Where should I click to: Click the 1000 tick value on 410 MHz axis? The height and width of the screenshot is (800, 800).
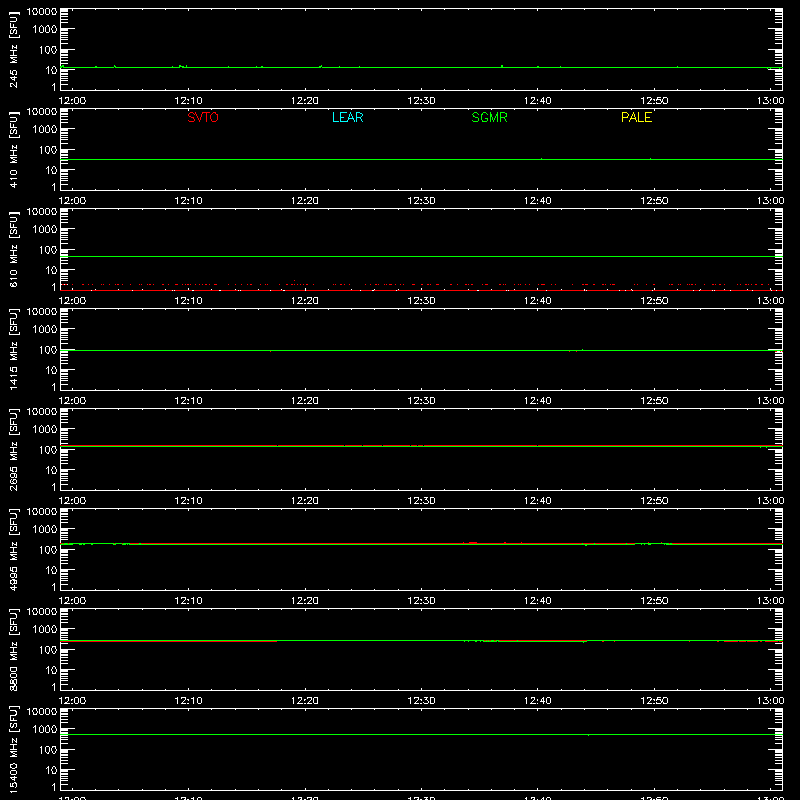click(x=45, y=130)
